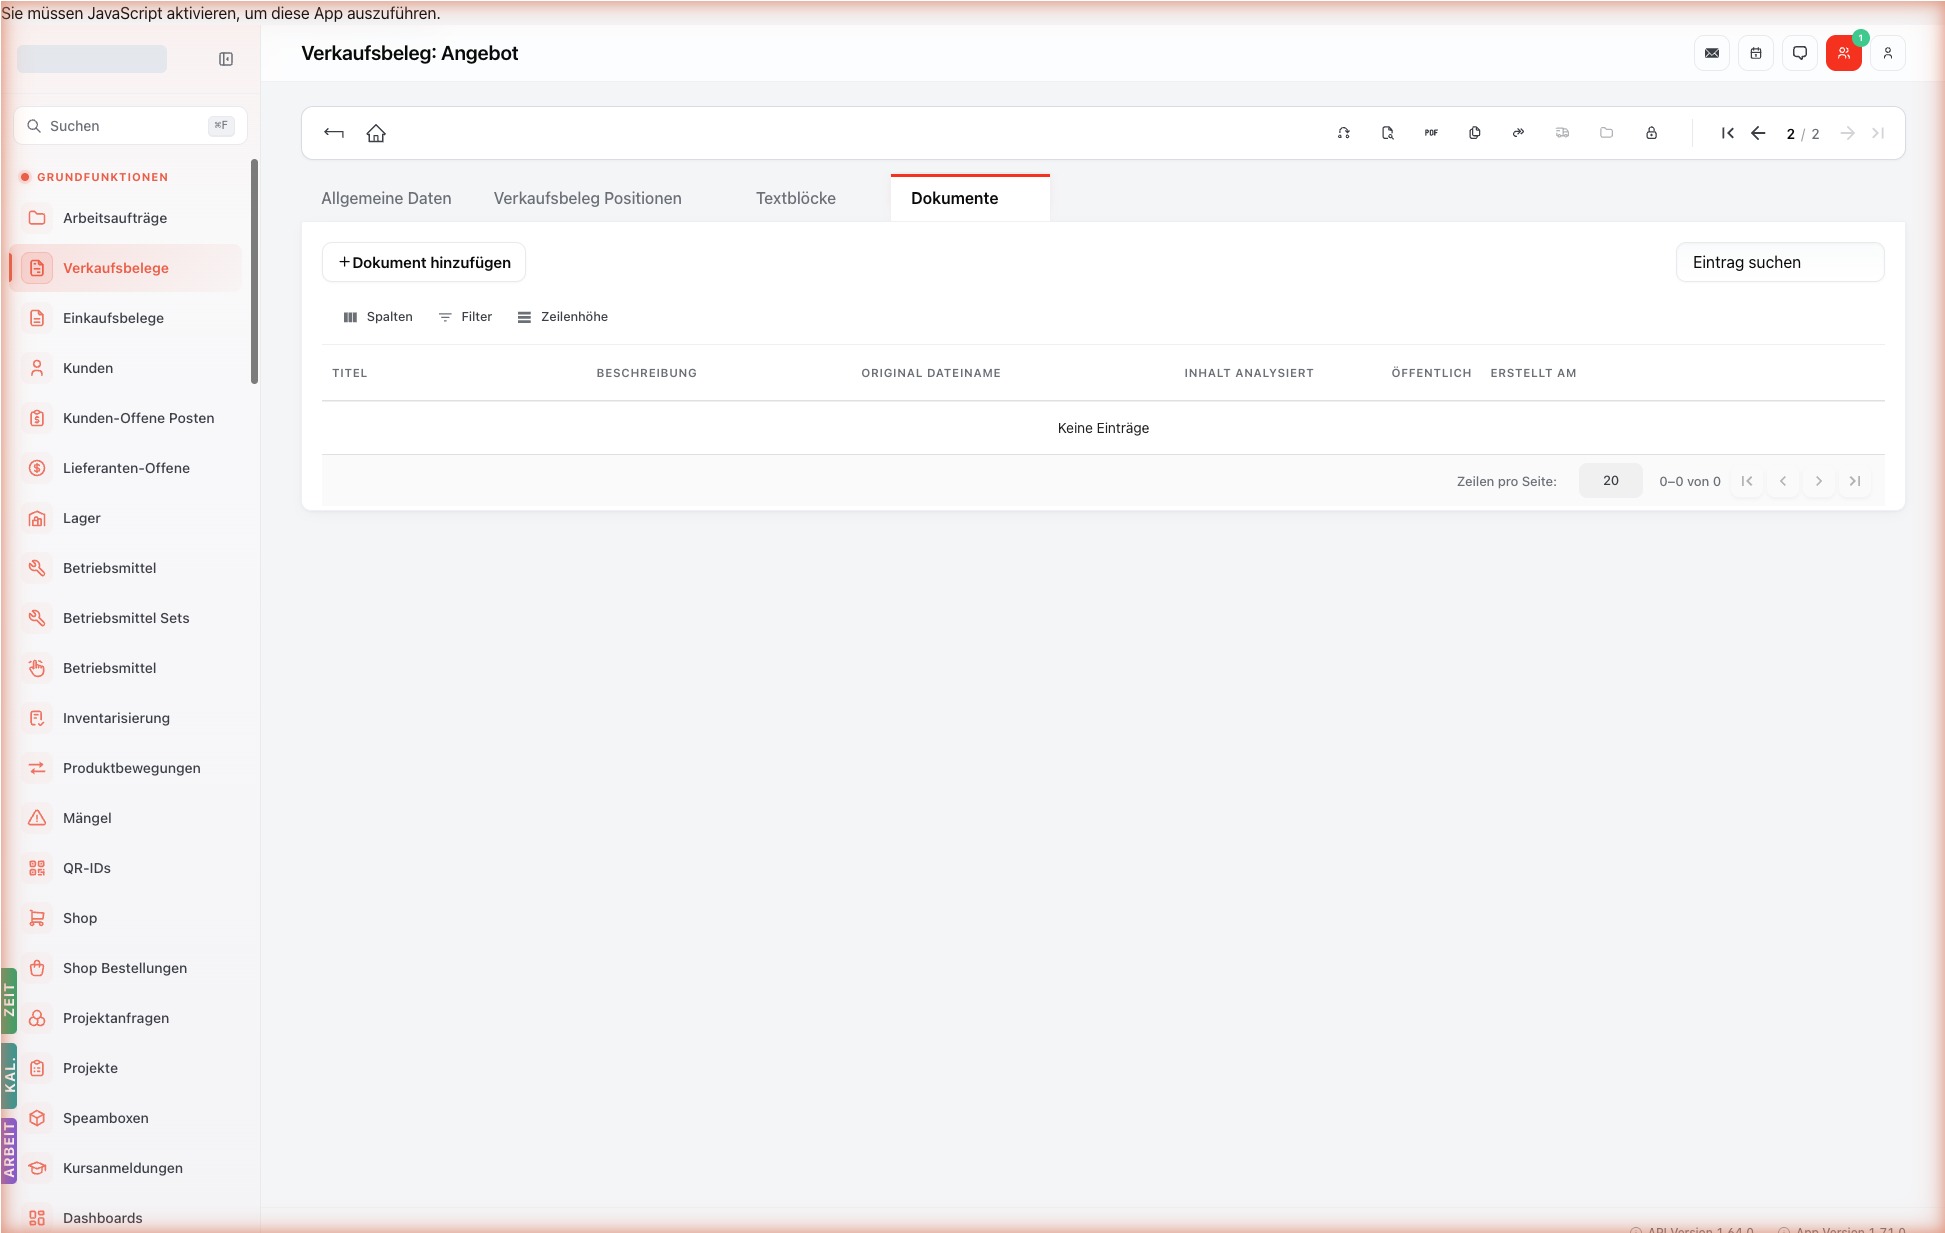Export the Angebot as PDF

tap(1431, 133)
